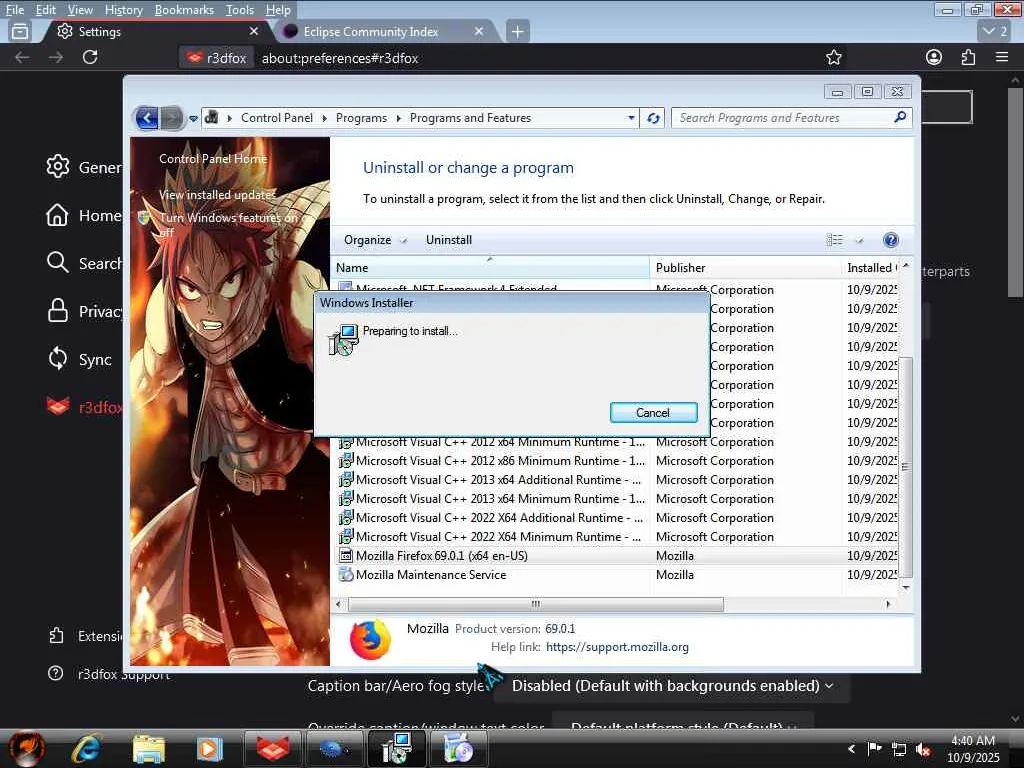Select Mozilla Firefox 69.0.1 (x64 en-US) row

tap(617, 556)
